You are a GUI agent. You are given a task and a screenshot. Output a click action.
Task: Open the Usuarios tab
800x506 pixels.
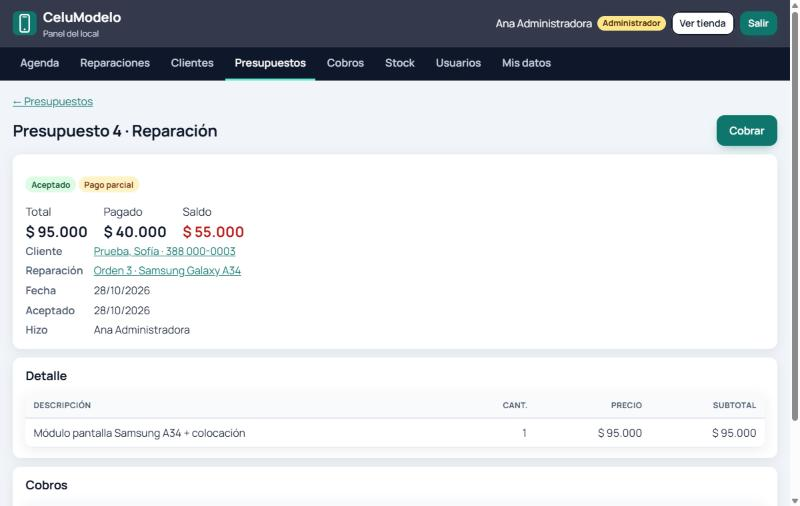[x=458, y=63]
